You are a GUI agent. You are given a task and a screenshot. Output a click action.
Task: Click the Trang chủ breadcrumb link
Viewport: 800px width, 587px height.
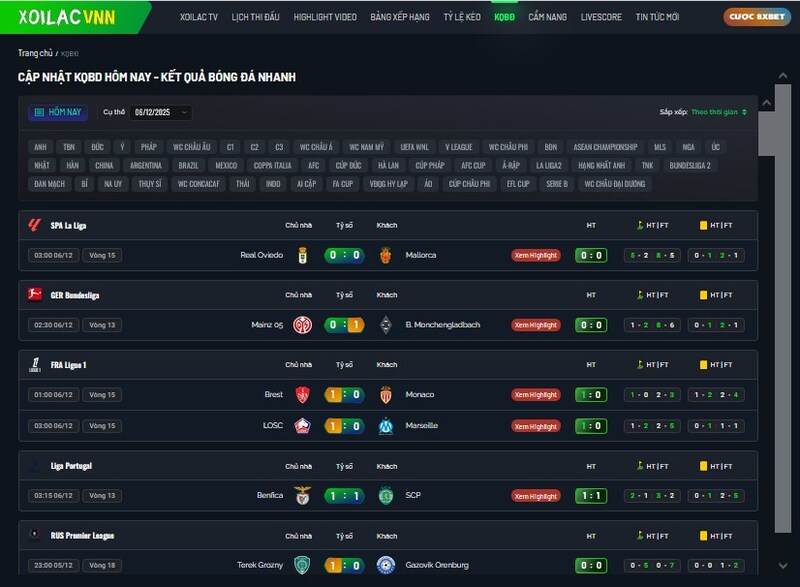(x=35, y=52)
